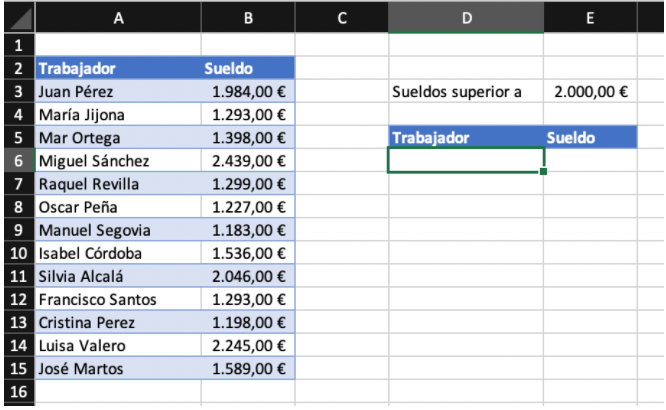Select Luisa Valero's salary 2.245,00 €
The height and width of the screenshot is (410, 666).
tap(248, 345)
